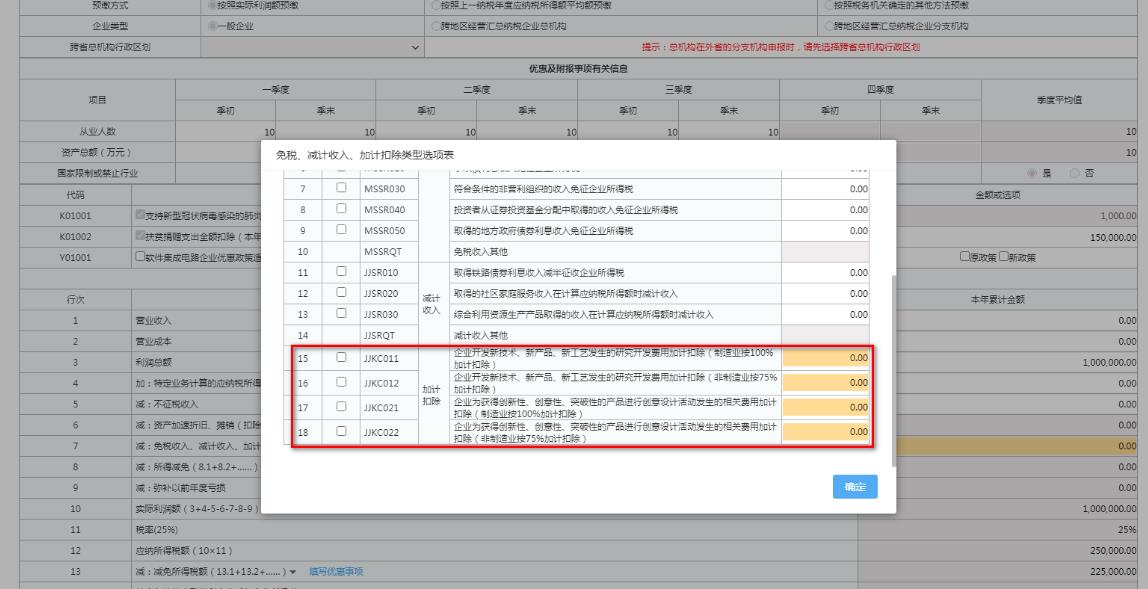
Task: Tick the MSSR040 checkbox
Action: click(x=342, y=209)
